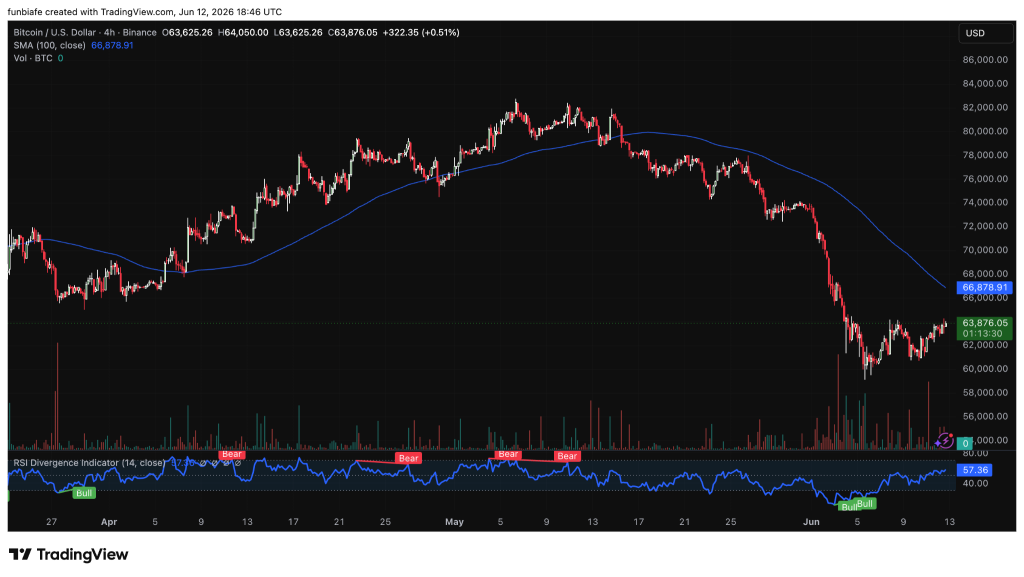Click the change value +322.35 (+0.51%)
Image resolution: width=1024 pixels, height=577 pixels.
(x=421, y=33)
